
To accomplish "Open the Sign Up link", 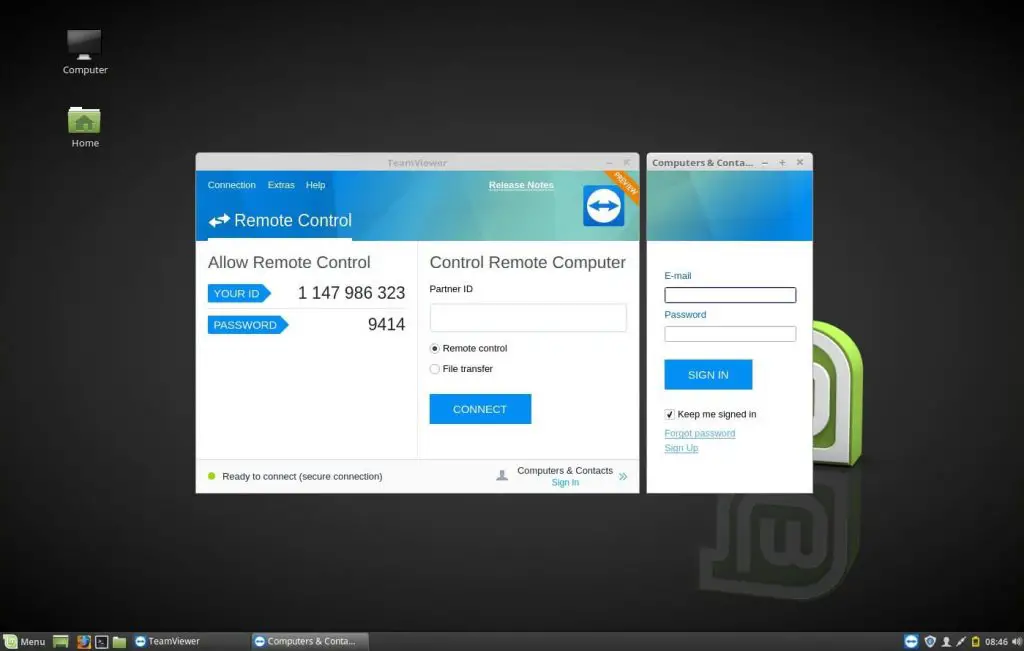I will pyautogui.click(x=681, y=447).
